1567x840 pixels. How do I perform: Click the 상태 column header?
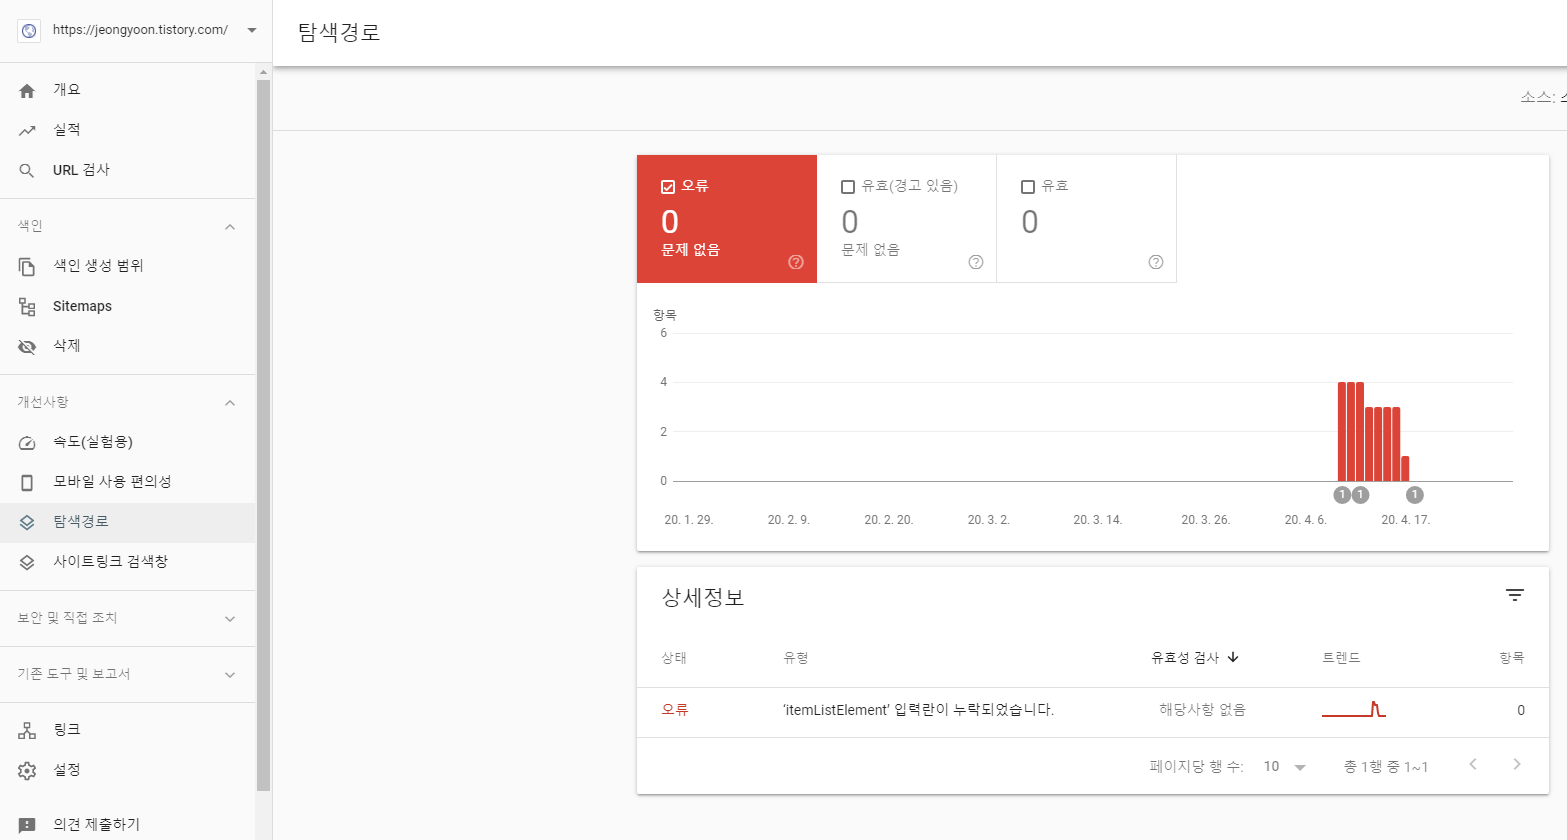point(674,658)
